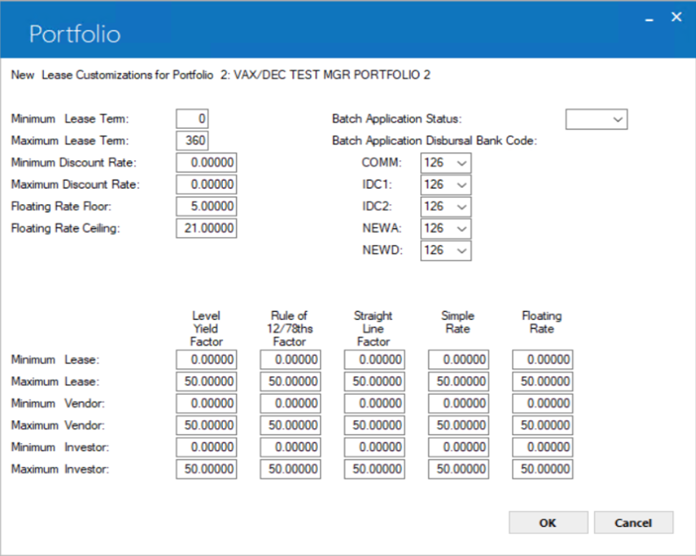The height and width of the screenshot is (556, 696).
Task: Click the 'Straight Line Factor' column header
Action: 373,329
